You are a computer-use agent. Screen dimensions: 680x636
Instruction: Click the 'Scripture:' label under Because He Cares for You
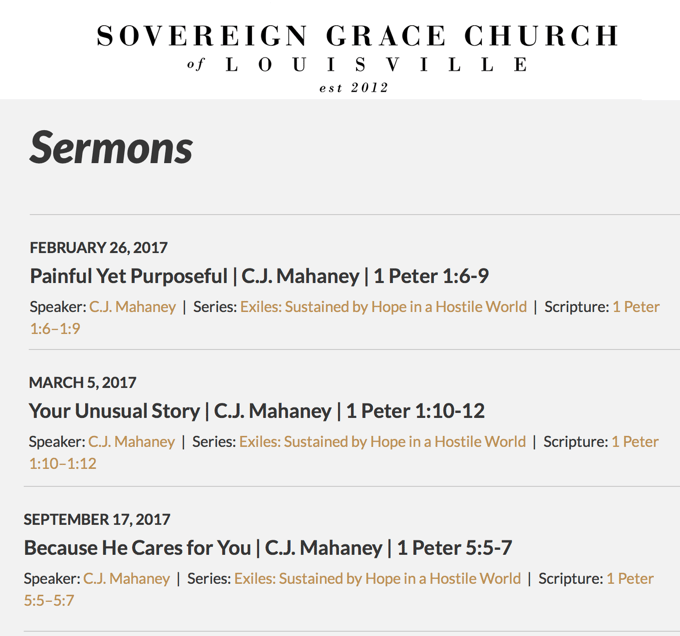click(571, 578)
